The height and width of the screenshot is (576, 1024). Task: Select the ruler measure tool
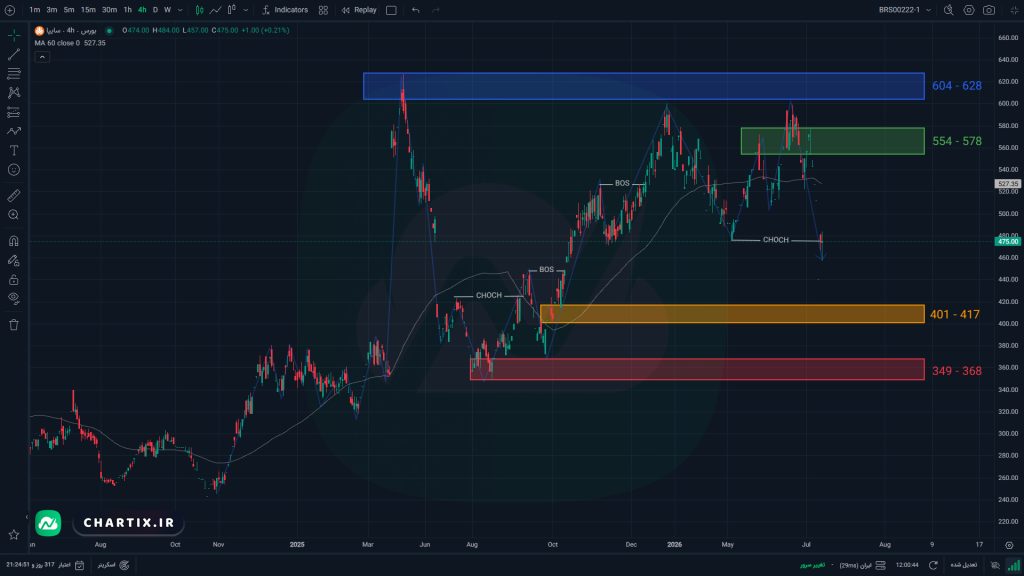coord(14,195)
